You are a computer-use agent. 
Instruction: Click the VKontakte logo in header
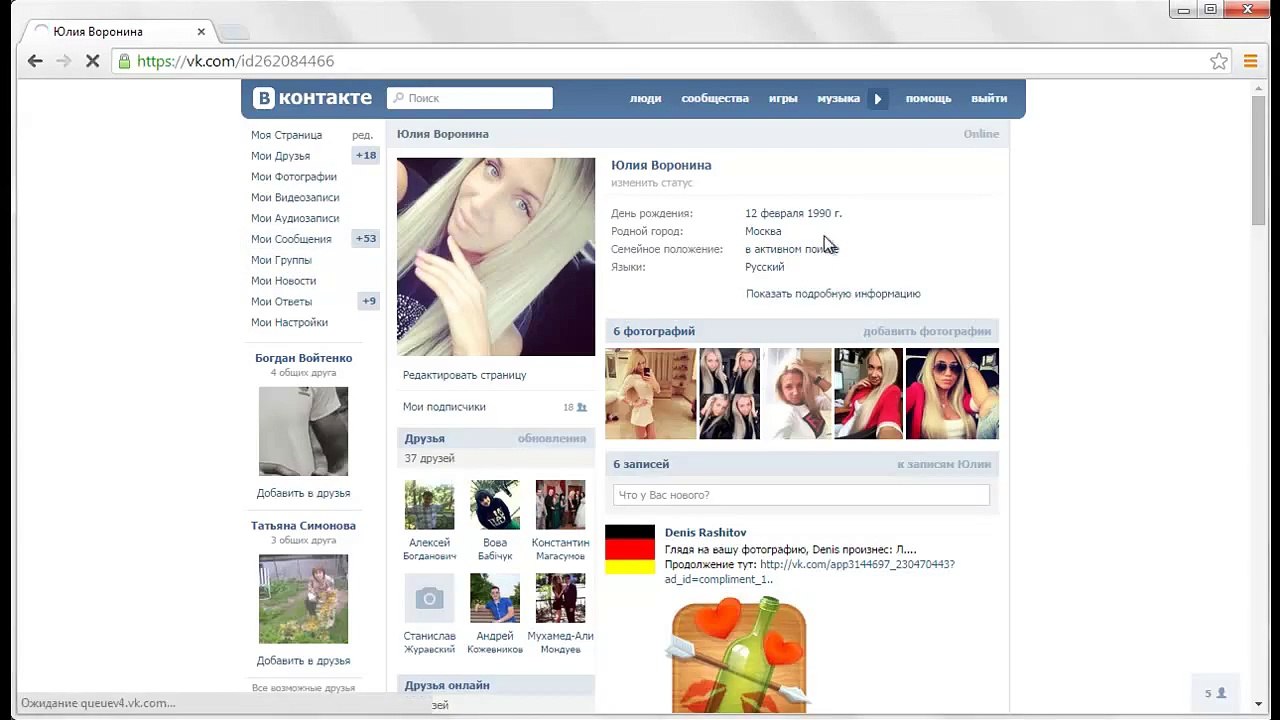tap(313, 98)
